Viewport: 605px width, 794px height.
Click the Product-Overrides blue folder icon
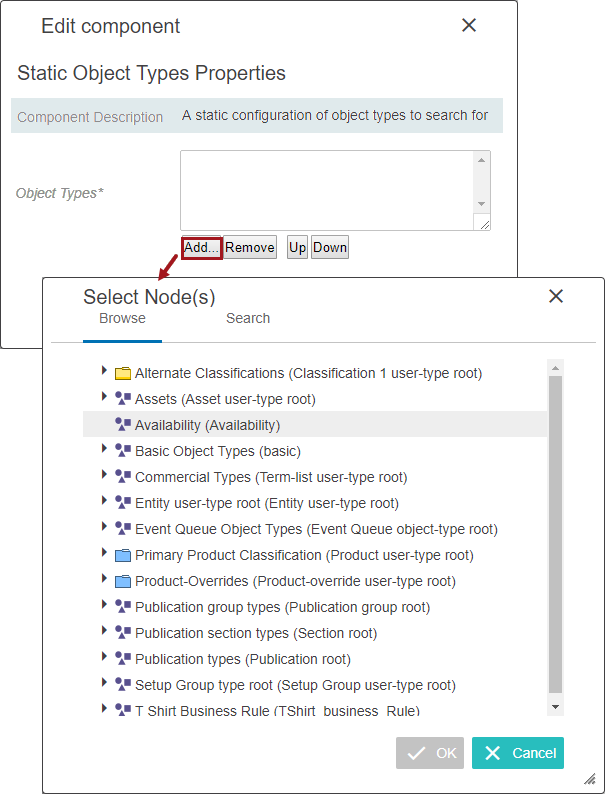[123, 581]
